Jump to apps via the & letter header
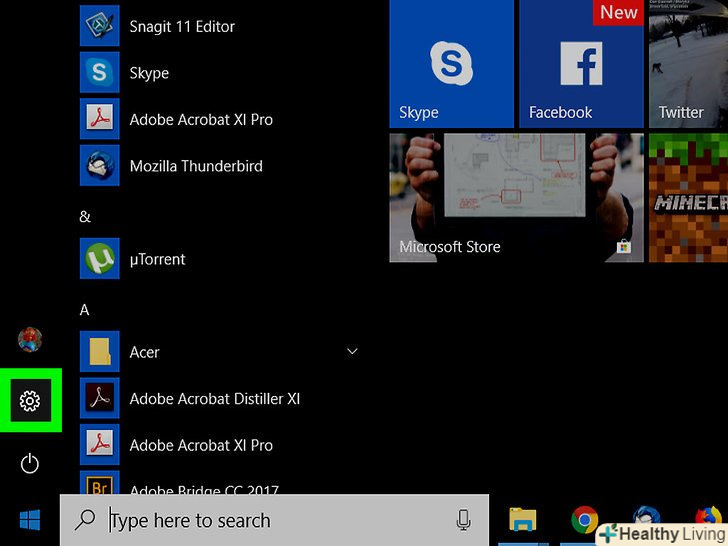 pyautogui.click(x=85, y=216)
